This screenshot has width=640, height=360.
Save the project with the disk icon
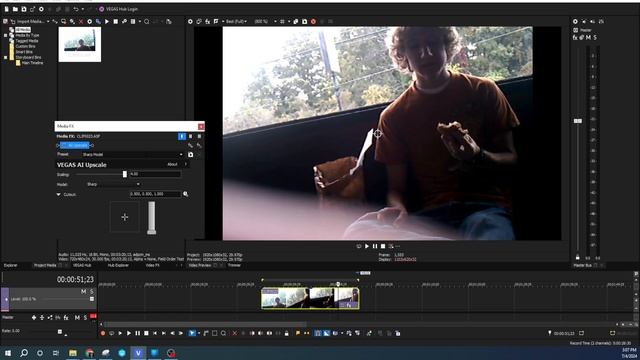point(24,9)
